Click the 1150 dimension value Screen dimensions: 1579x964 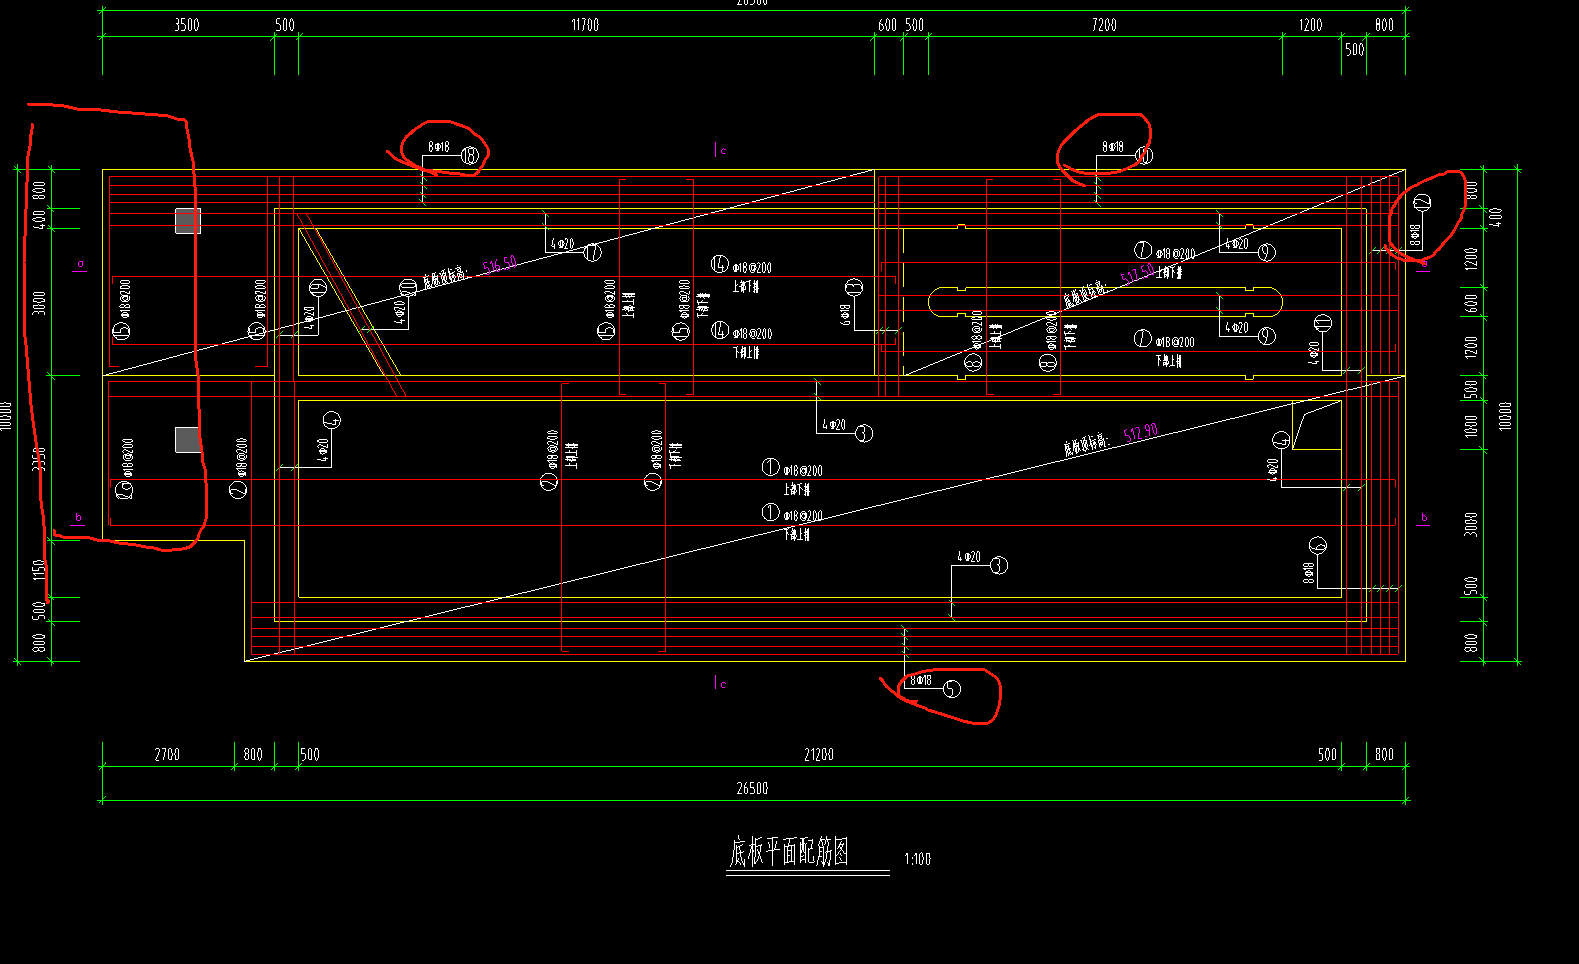click(x=39, y=569)
